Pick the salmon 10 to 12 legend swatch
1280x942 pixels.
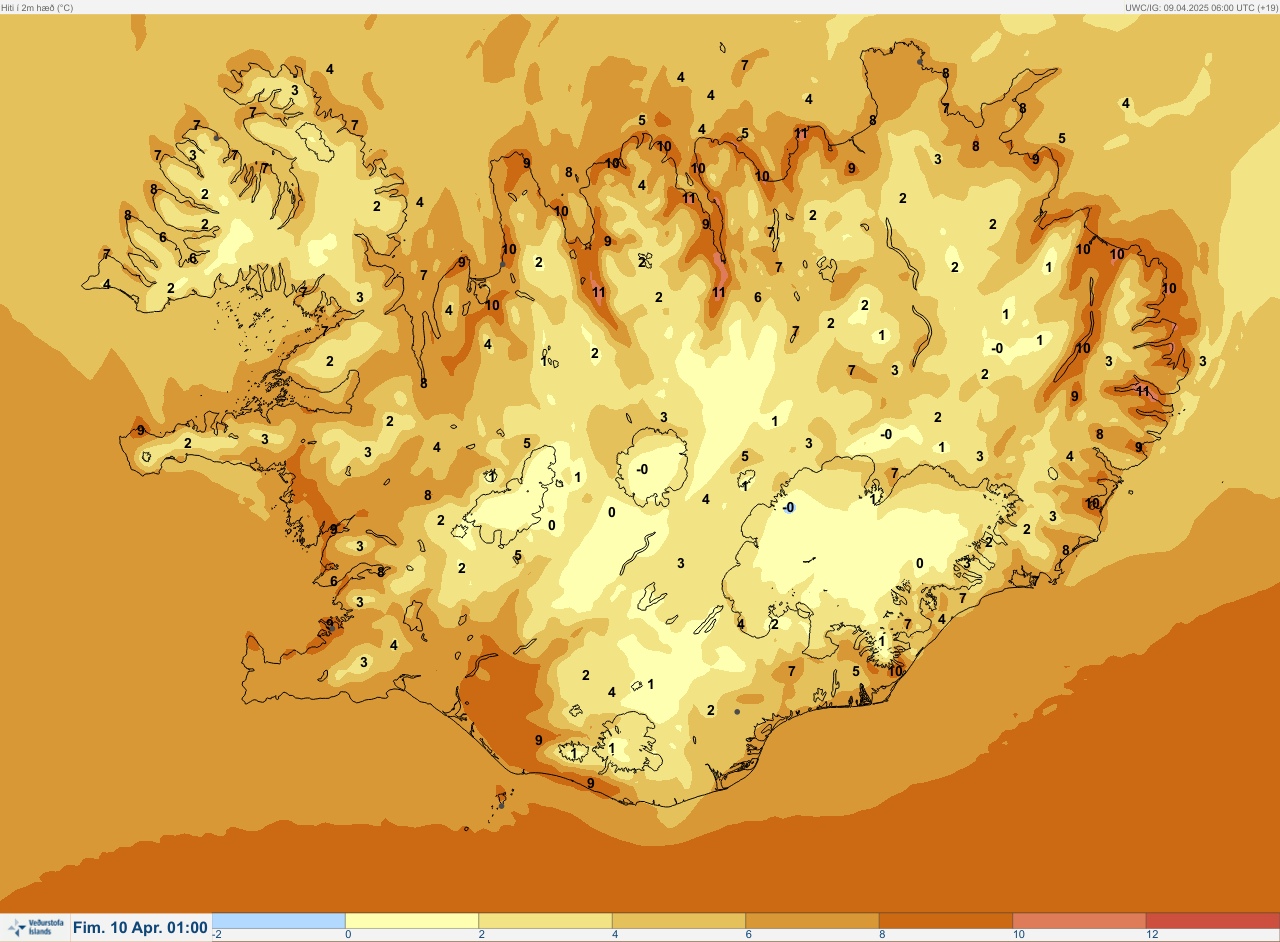pos(1079,920)
